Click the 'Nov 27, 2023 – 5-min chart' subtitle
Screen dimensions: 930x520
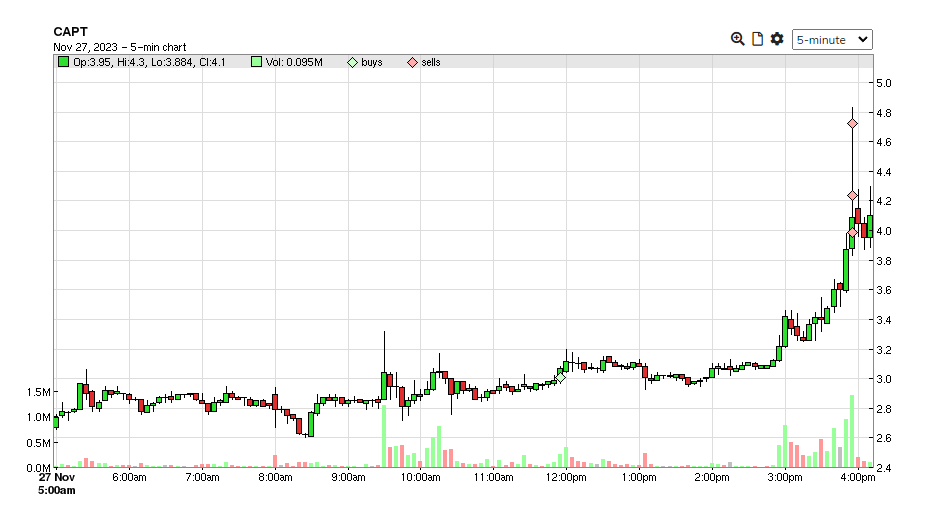120,47
